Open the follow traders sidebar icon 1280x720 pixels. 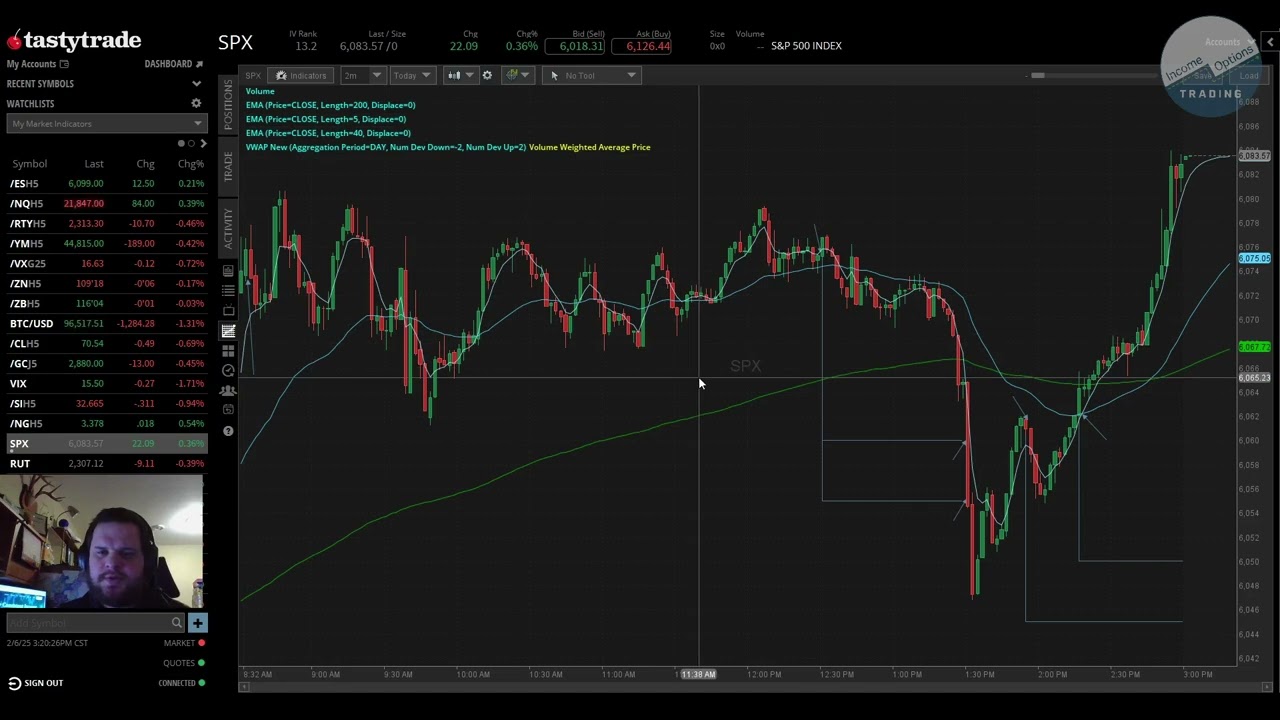pos(228,390)
